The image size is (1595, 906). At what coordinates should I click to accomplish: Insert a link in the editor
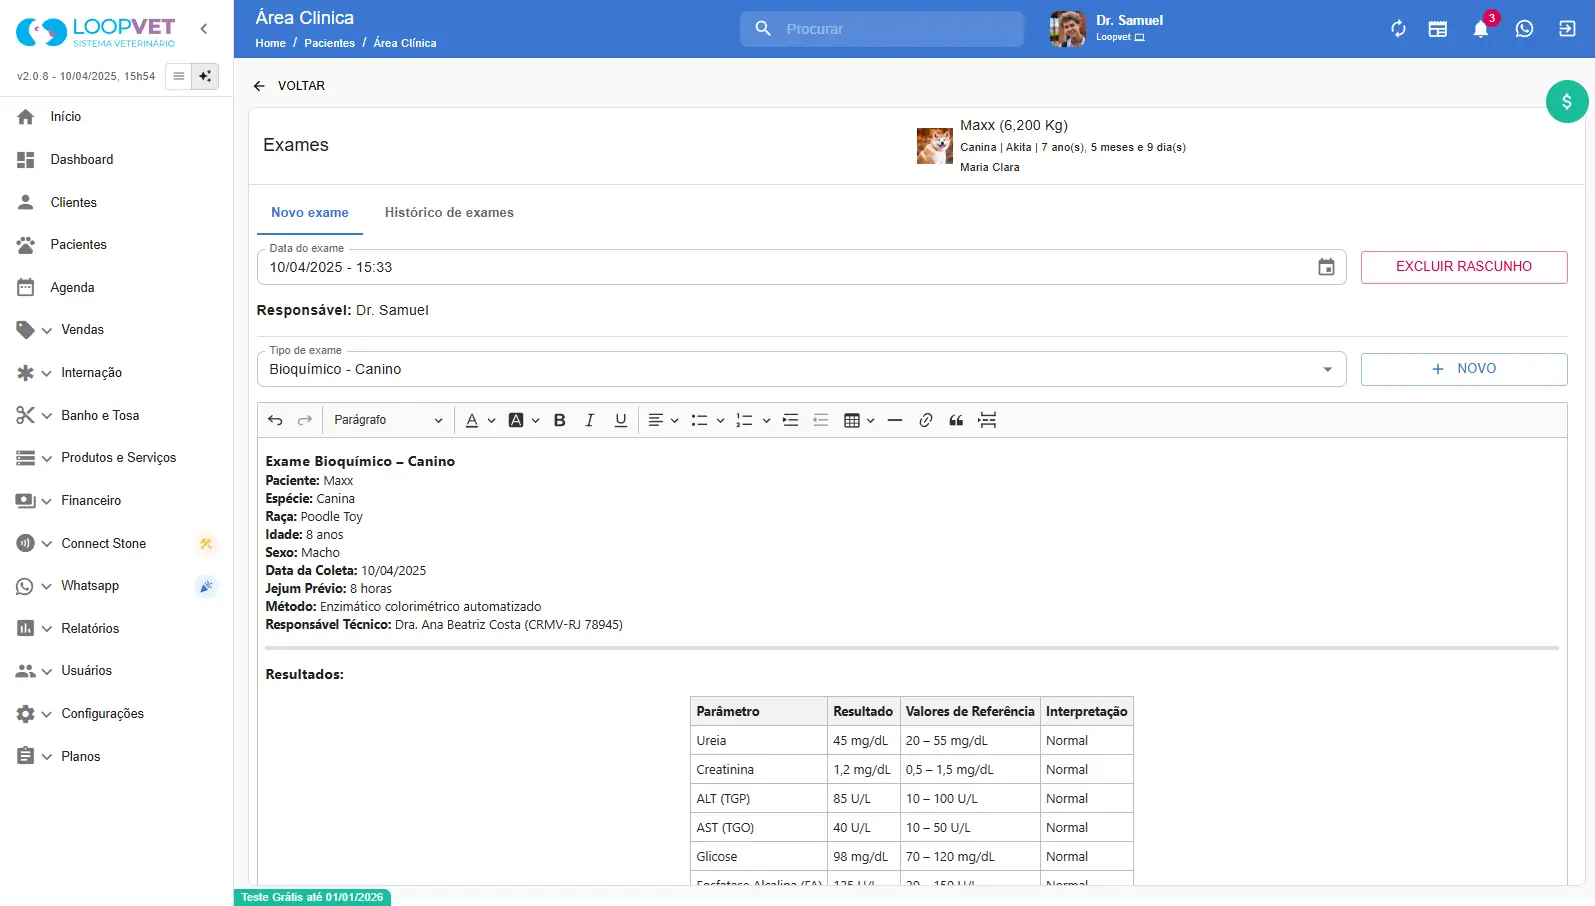pos(925,420)
